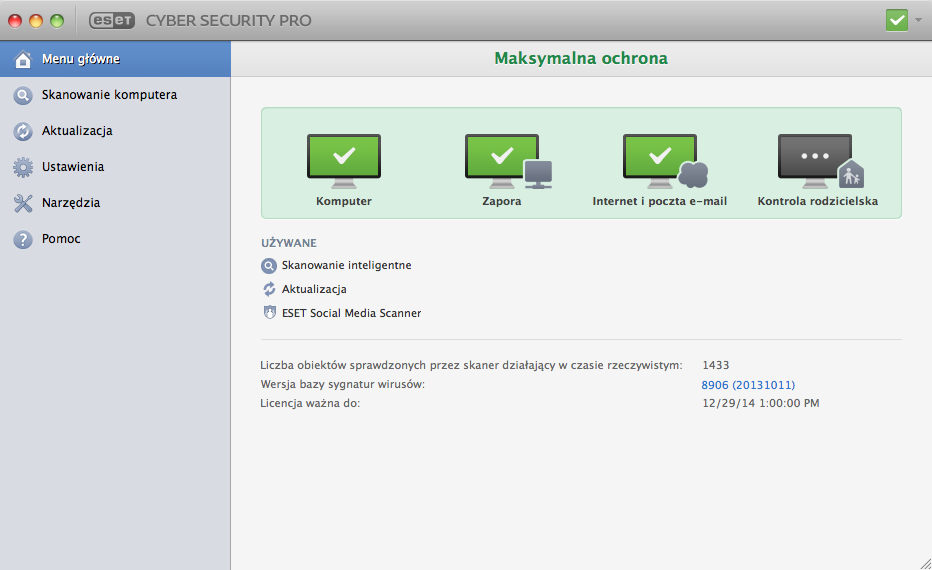The height and width of the screenshot is (570, 932).
Task: Open Skanowanie komputera section
Action: click(x=115, y=95)
